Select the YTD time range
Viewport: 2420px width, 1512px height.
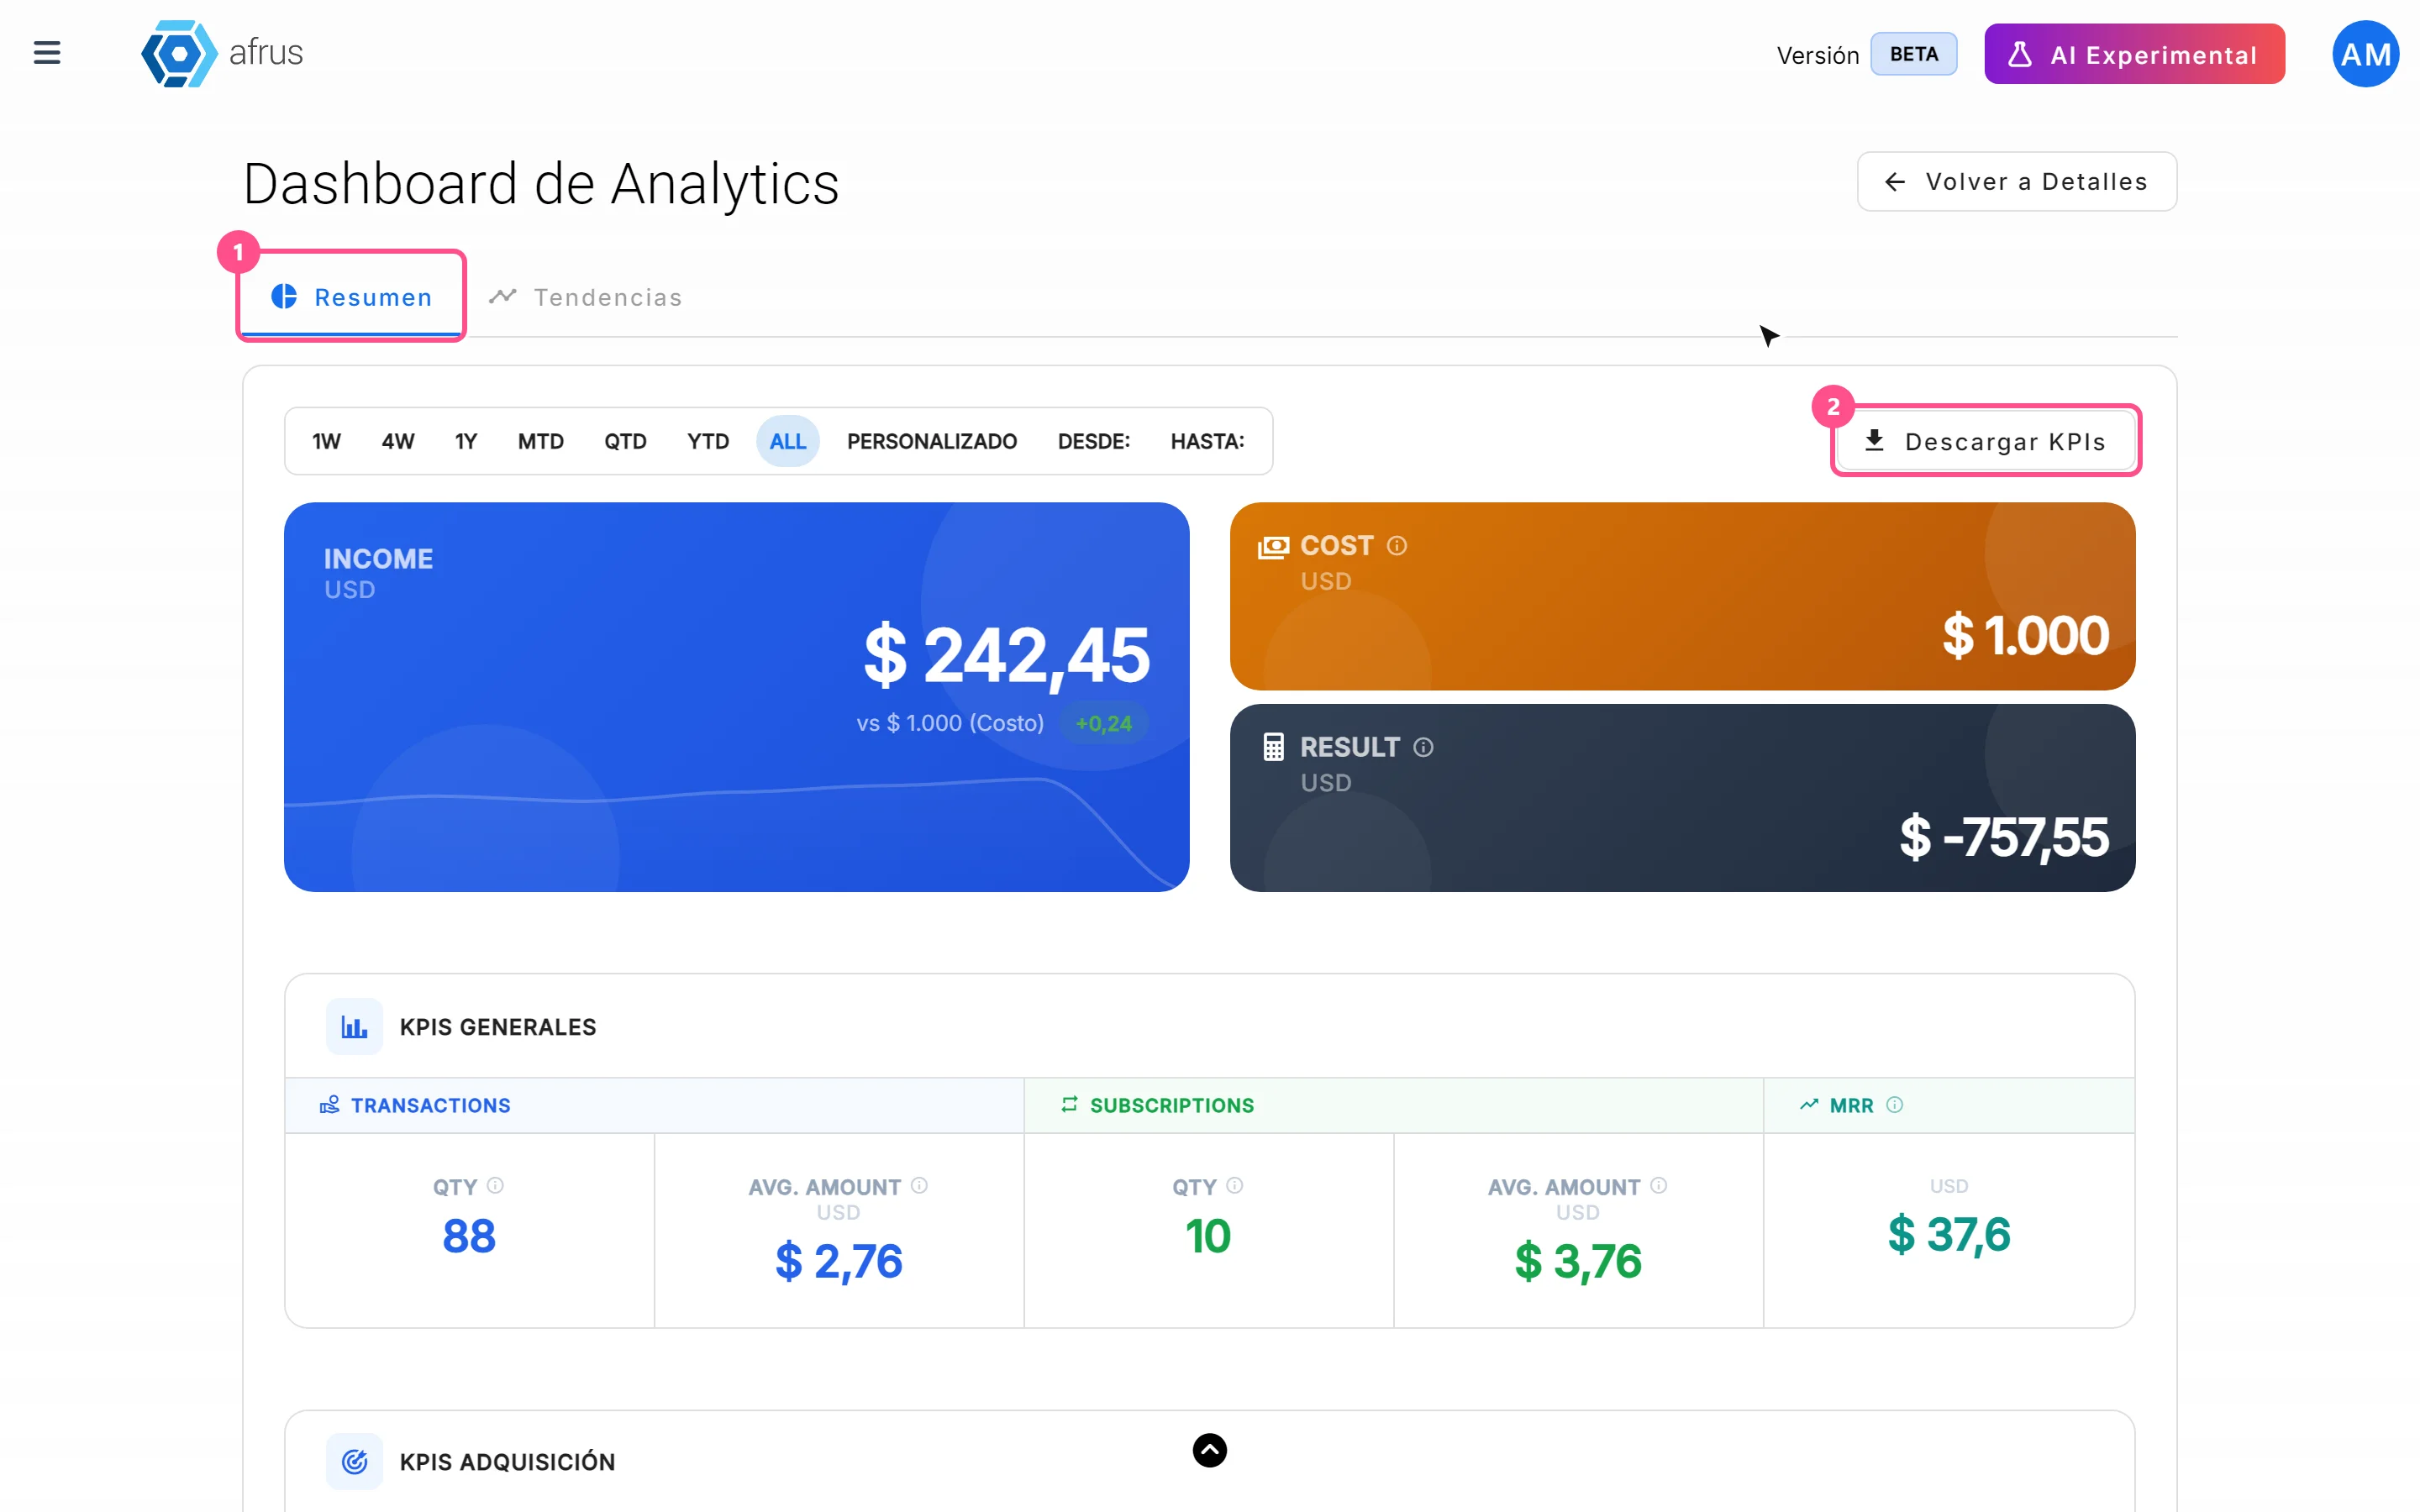[708, 441]
